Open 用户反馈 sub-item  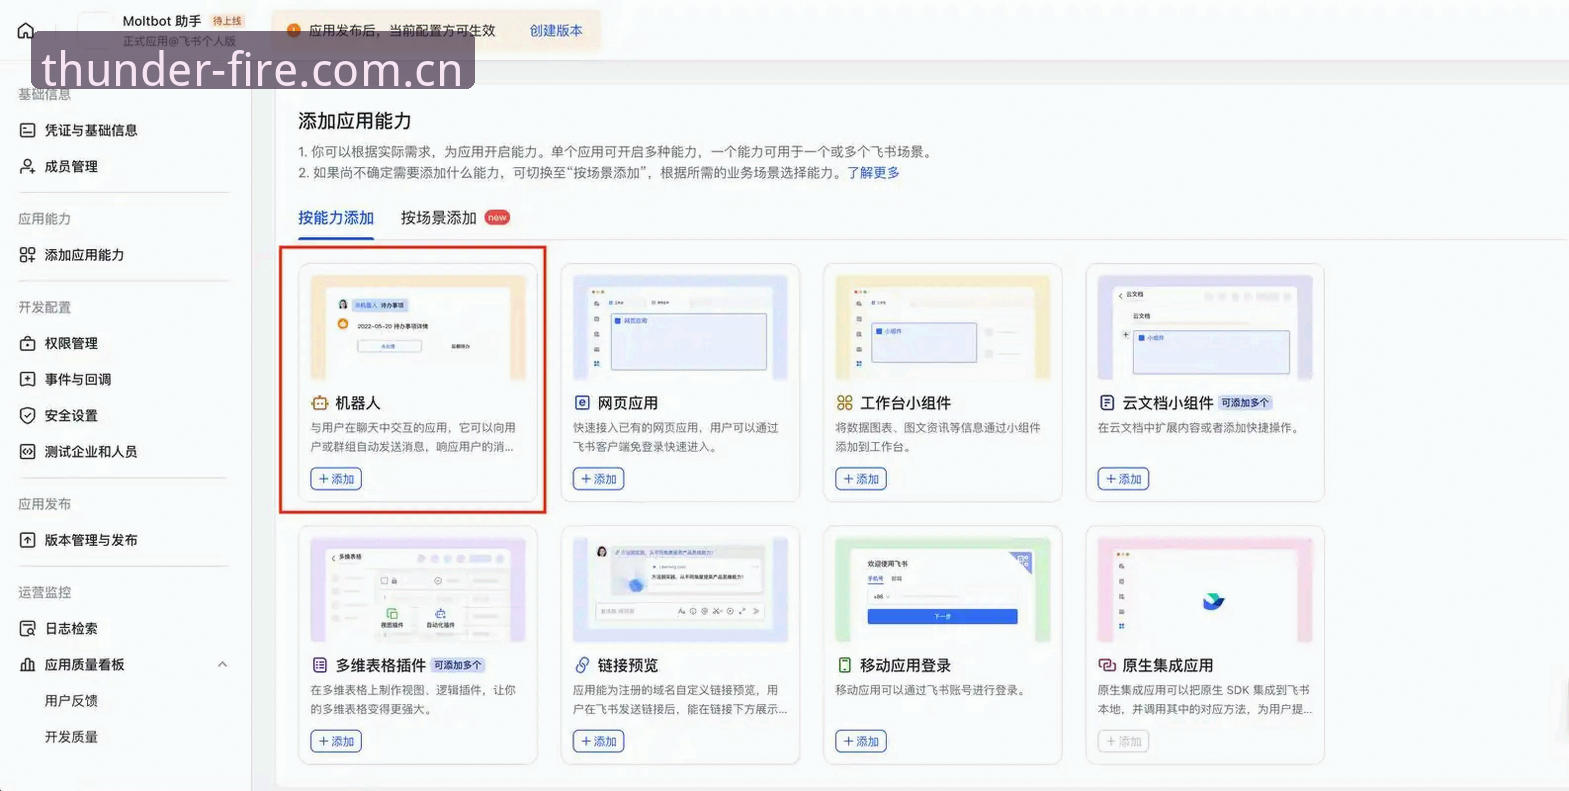[x=71, y=701]
